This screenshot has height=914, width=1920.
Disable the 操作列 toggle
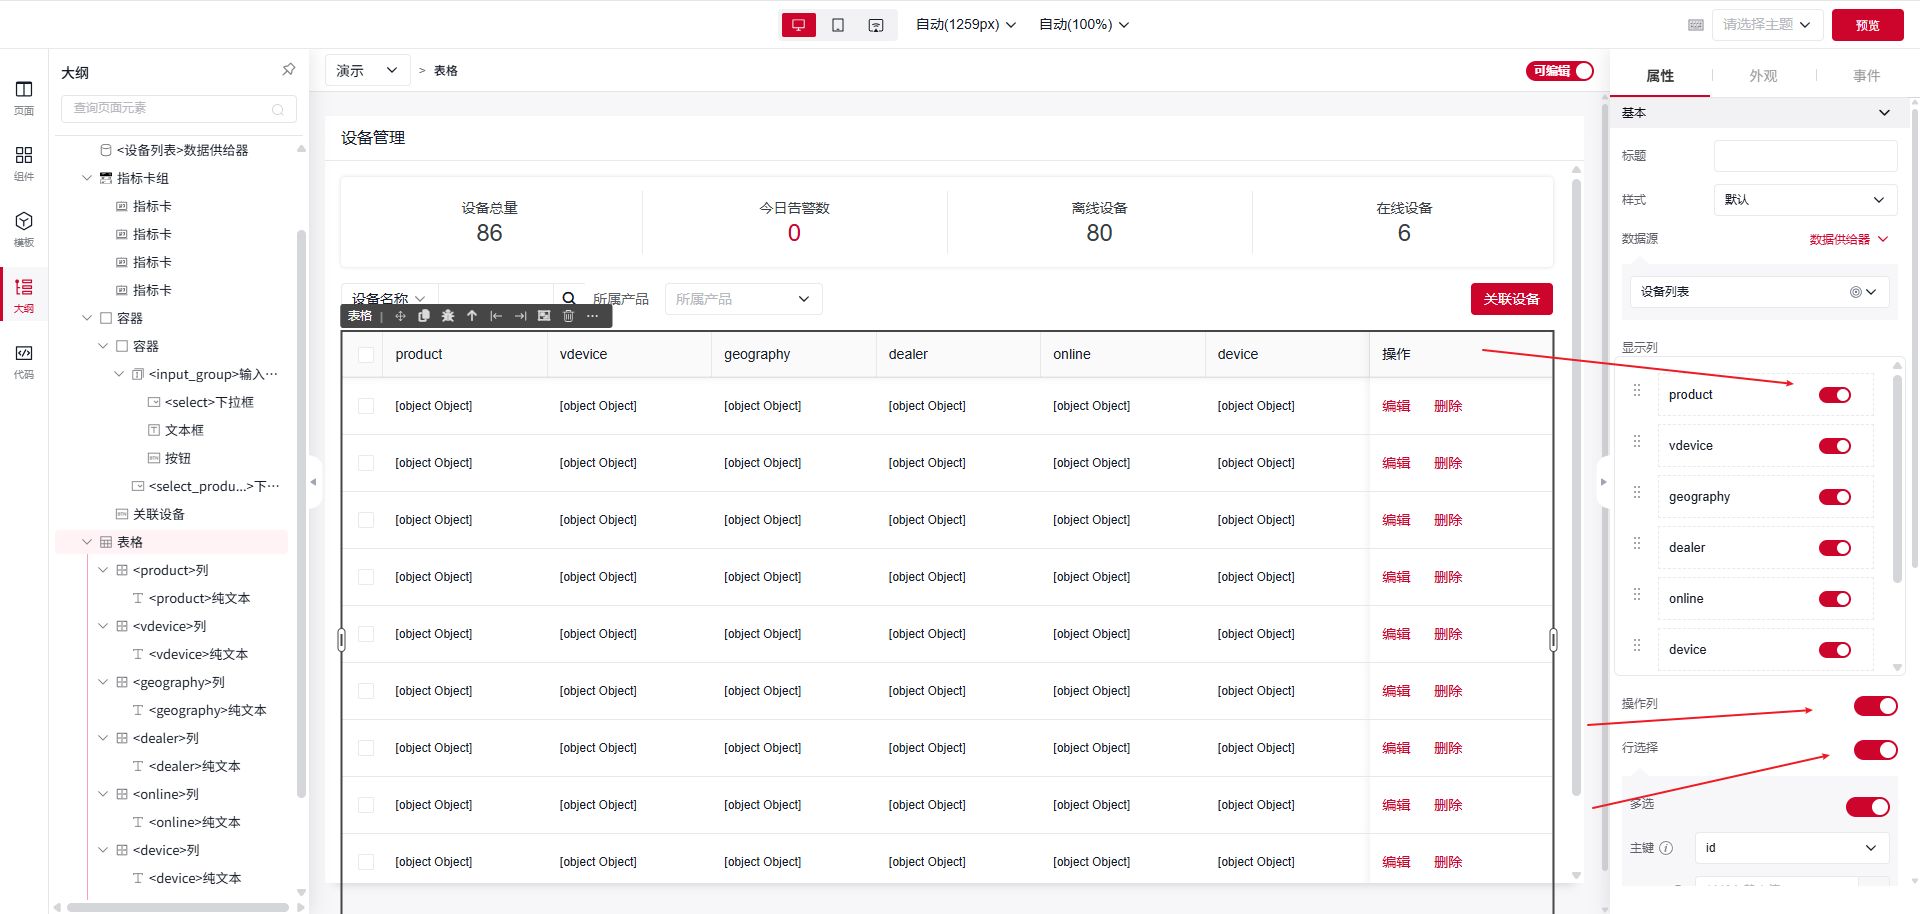tap(1874, 706)
